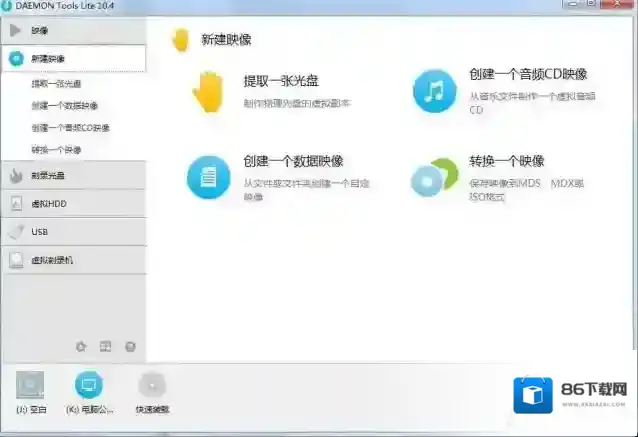The image size is (638, 437).
Task: Click 创建一个数据映像 submenu item in sidebar
Action: pyautogui.click(x=64, y=106)
